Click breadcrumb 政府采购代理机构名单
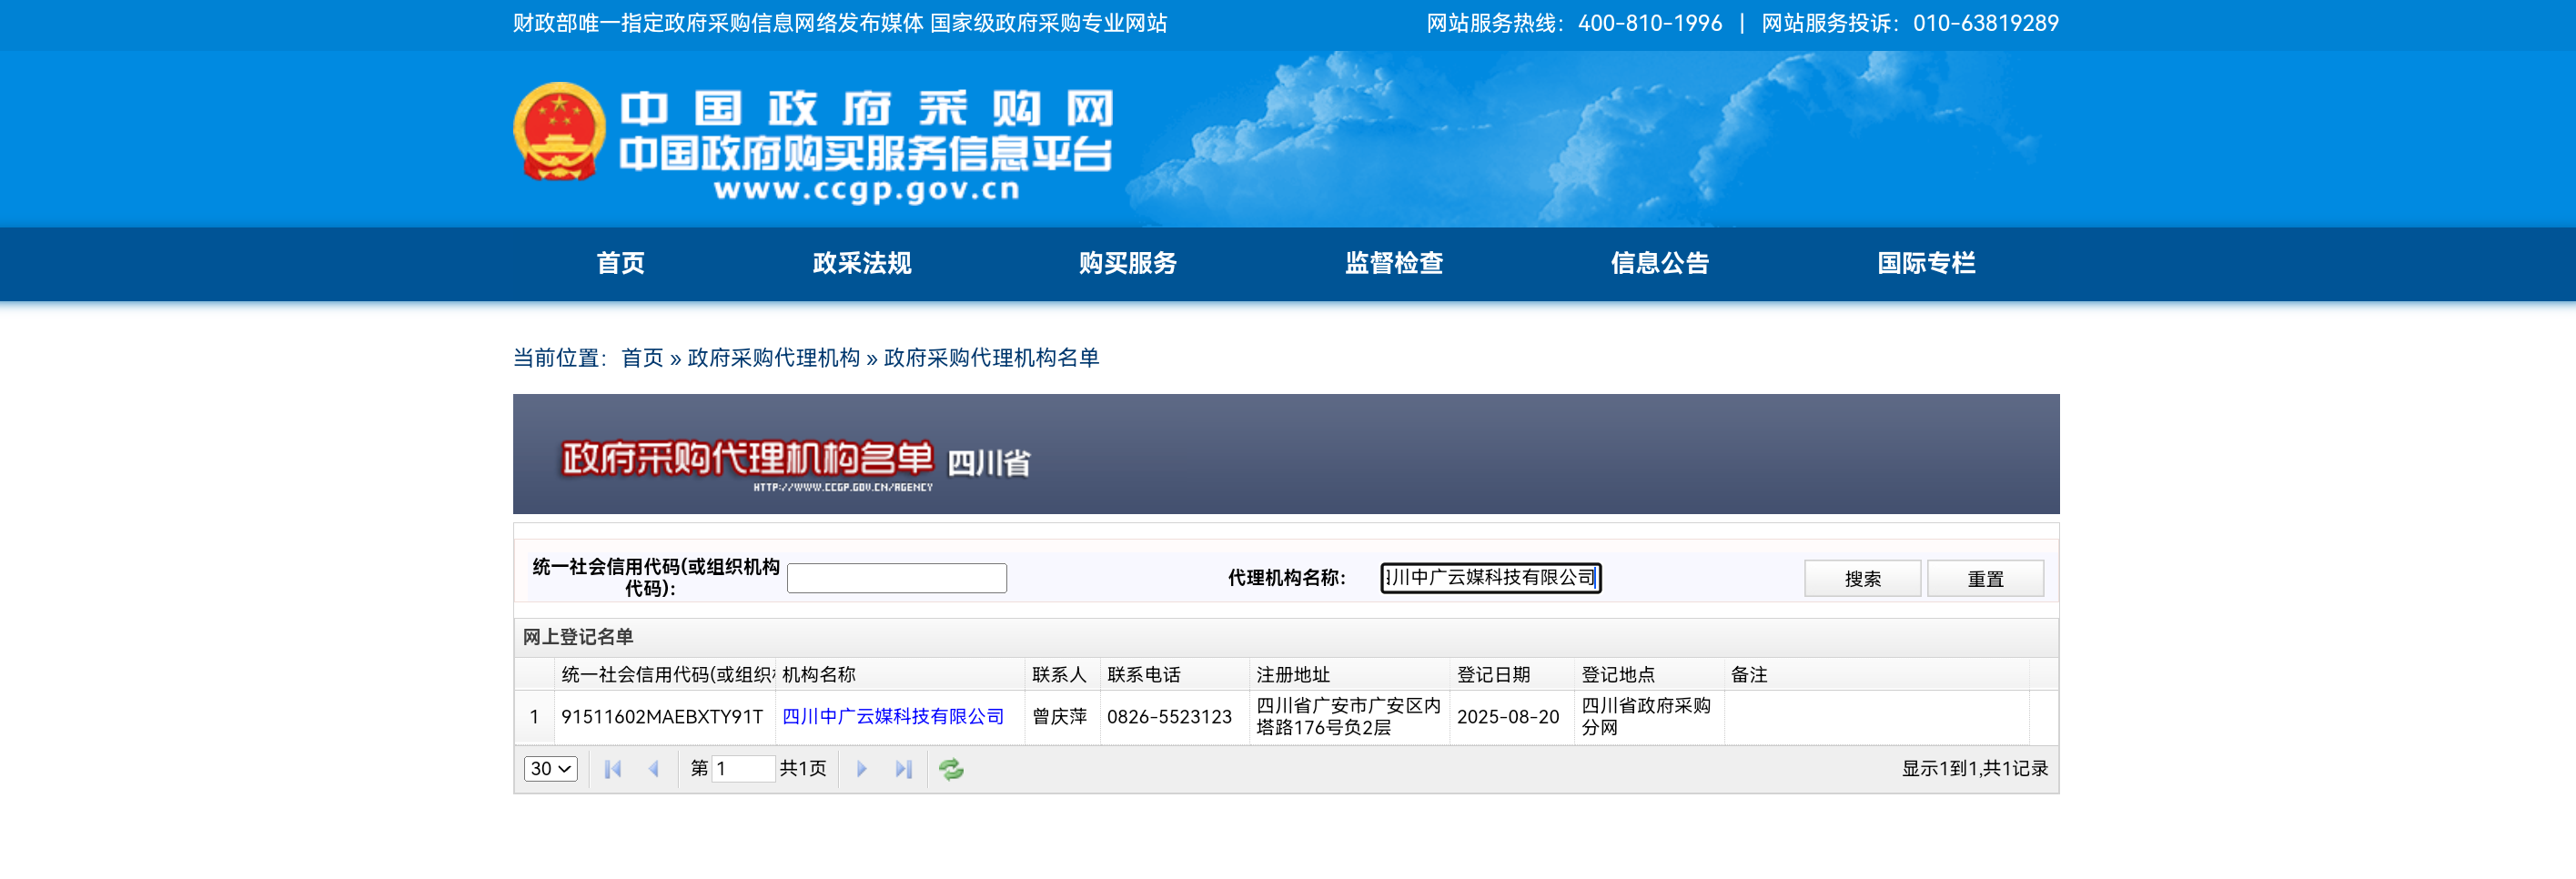The width and height of the screenshot is (2576, 879). click(991, 358)
